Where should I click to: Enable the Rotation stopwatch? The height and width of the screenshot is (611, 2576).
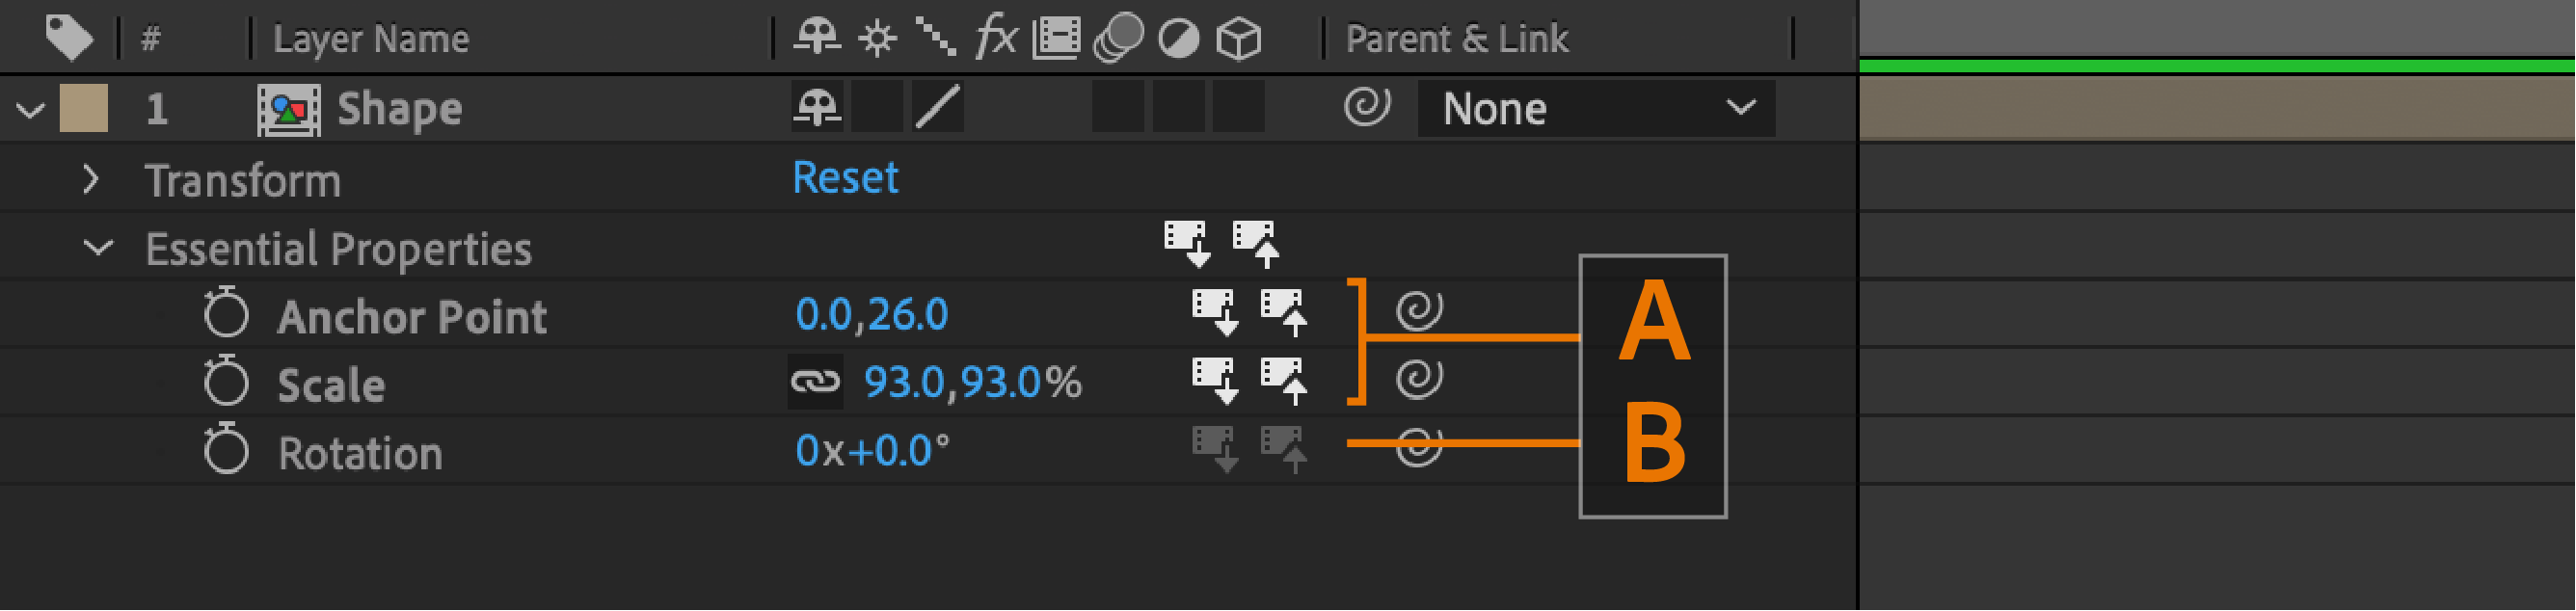click(x=226, y=449)
